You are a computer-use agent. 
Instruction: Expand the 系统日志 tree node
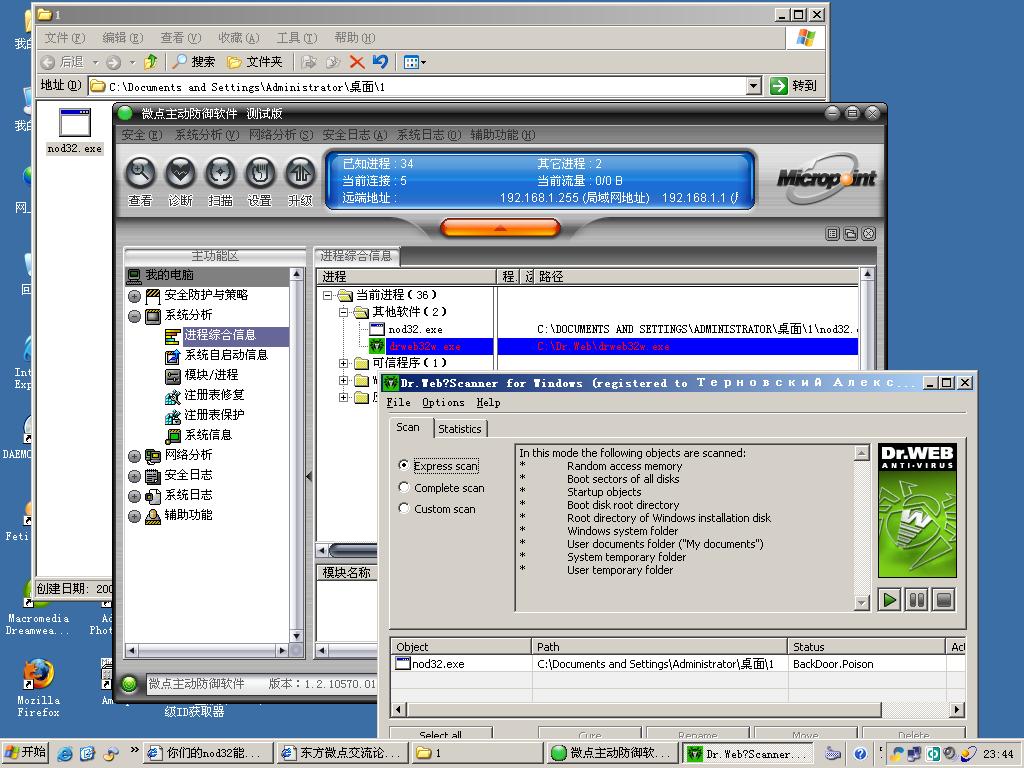click(x=135, y=497)
